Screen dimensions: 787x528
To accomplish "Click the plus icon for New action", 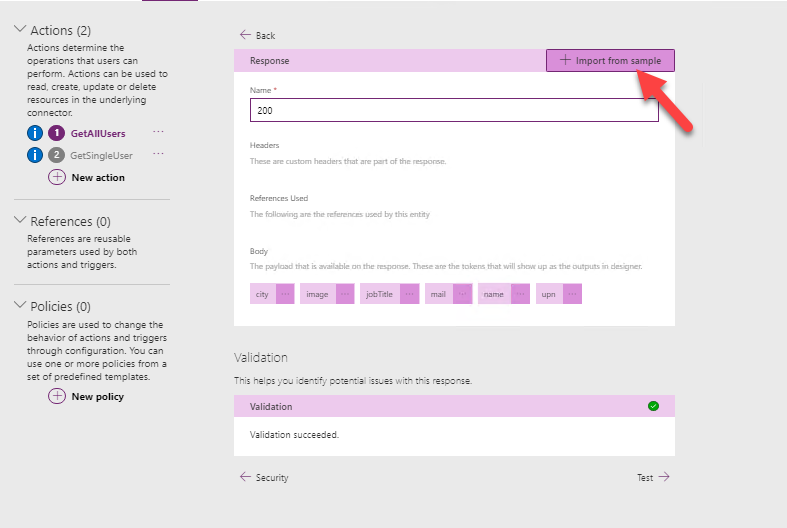I will [57, 177].
